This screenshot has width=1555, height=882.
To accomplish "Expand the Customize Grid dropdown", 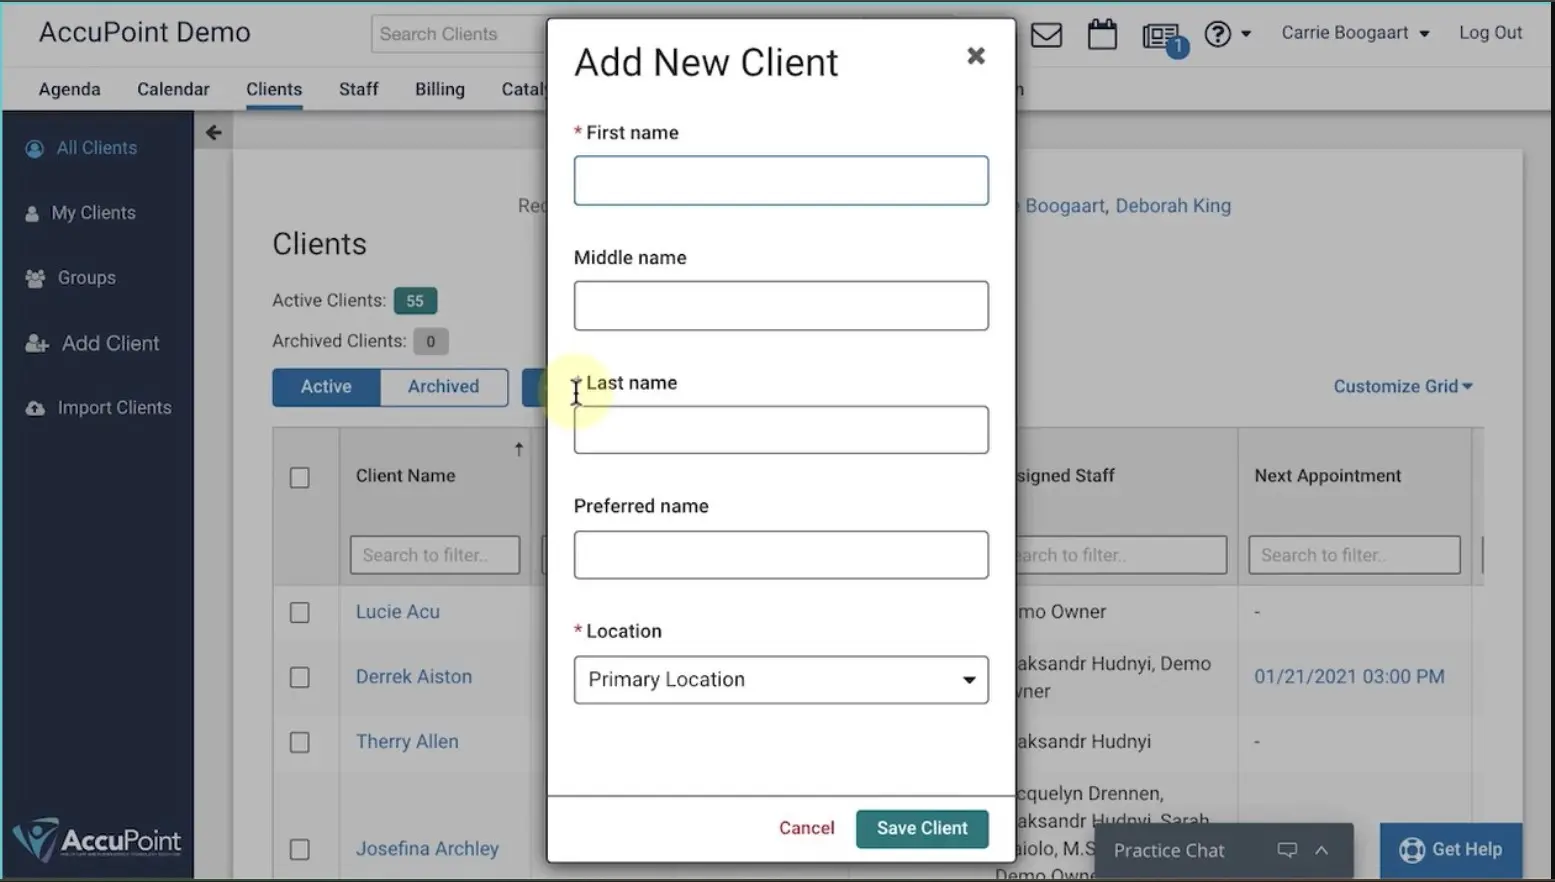I will 1402,387.
